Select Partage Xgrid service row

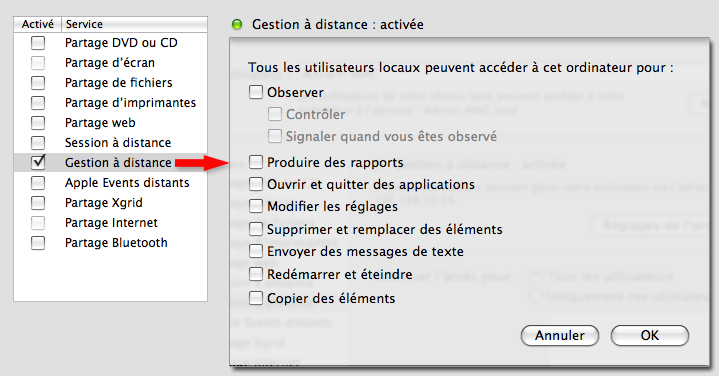111,203
